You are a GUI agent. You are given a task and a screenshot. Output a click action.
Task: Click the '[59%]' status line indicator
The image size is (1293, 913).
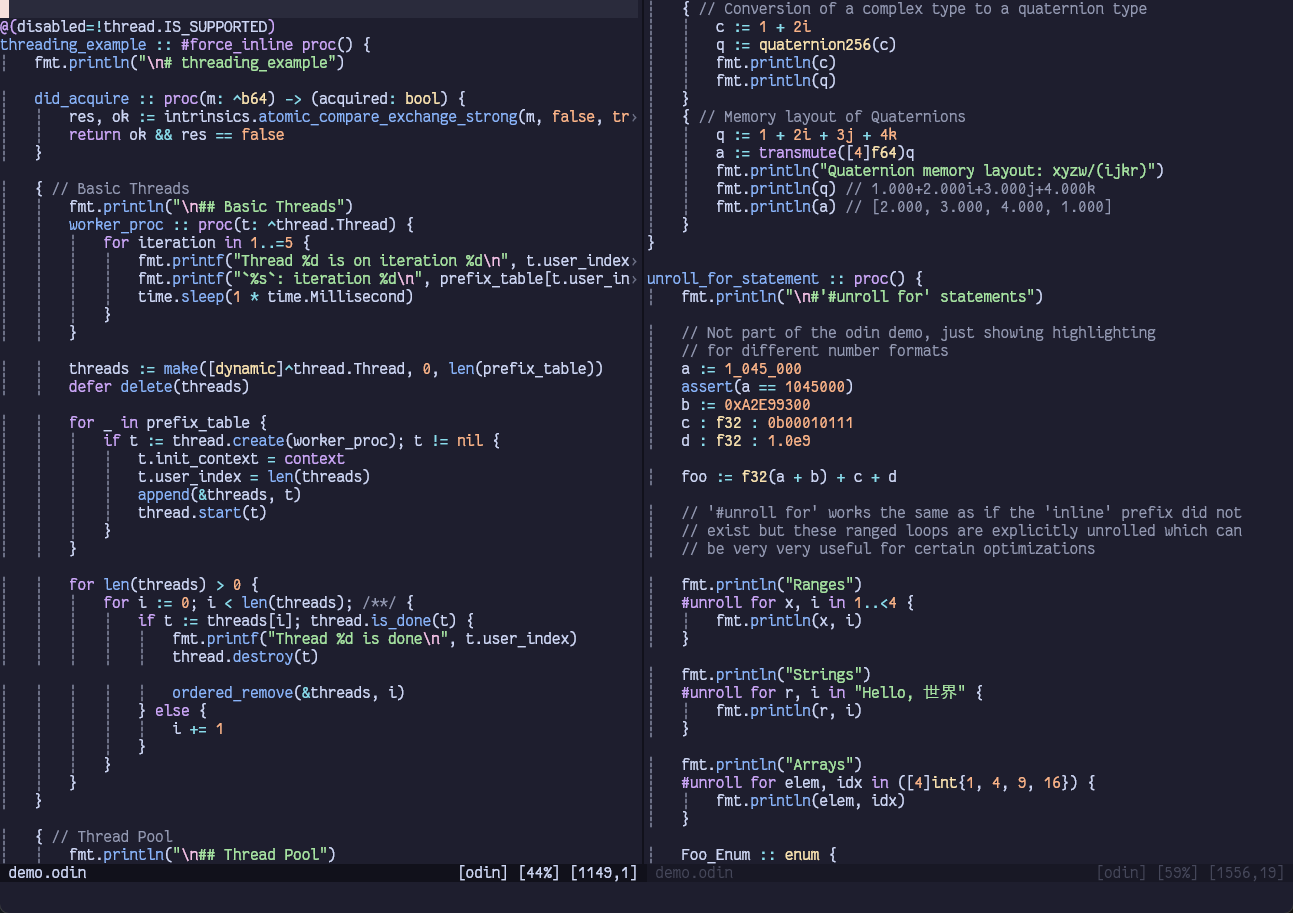coord(1177,873)
